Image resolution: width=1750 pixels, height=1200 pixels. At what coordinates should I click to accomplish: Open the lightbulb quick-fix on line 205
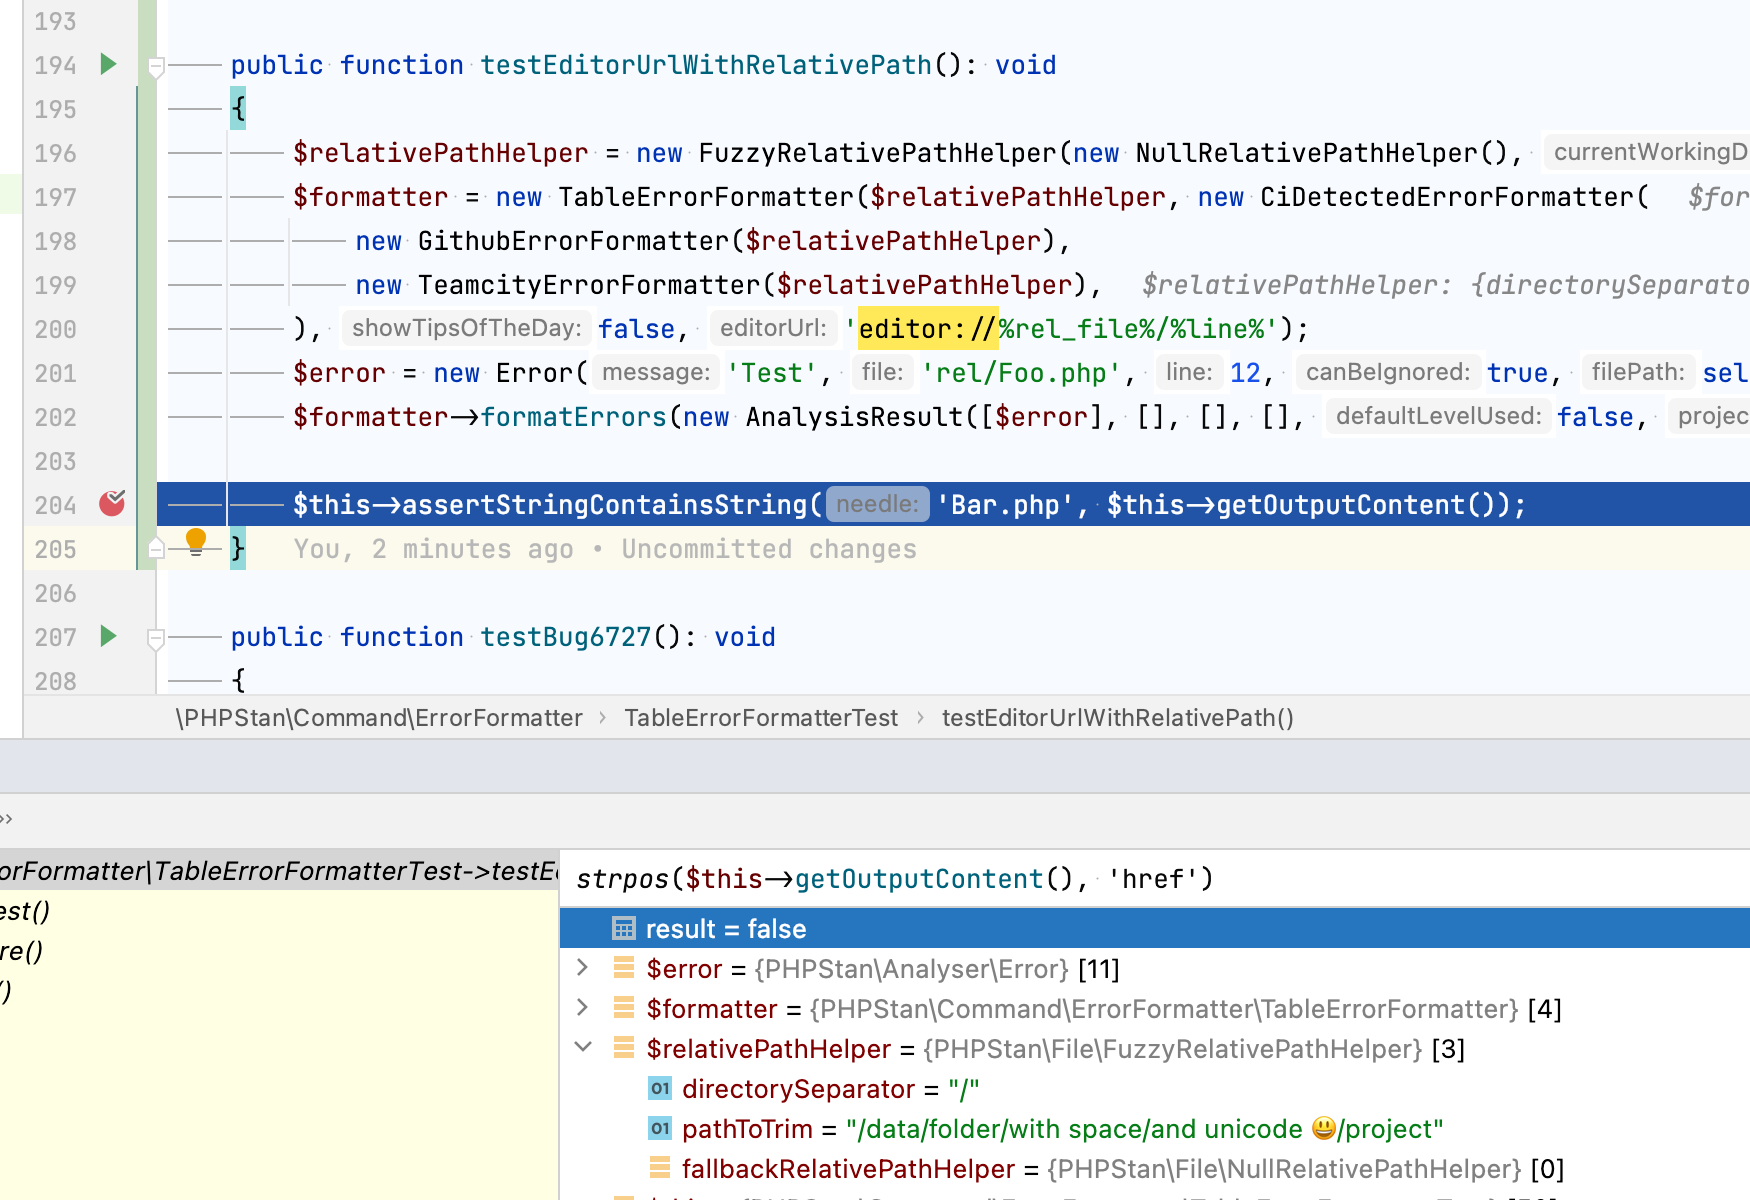coord(196,542)
